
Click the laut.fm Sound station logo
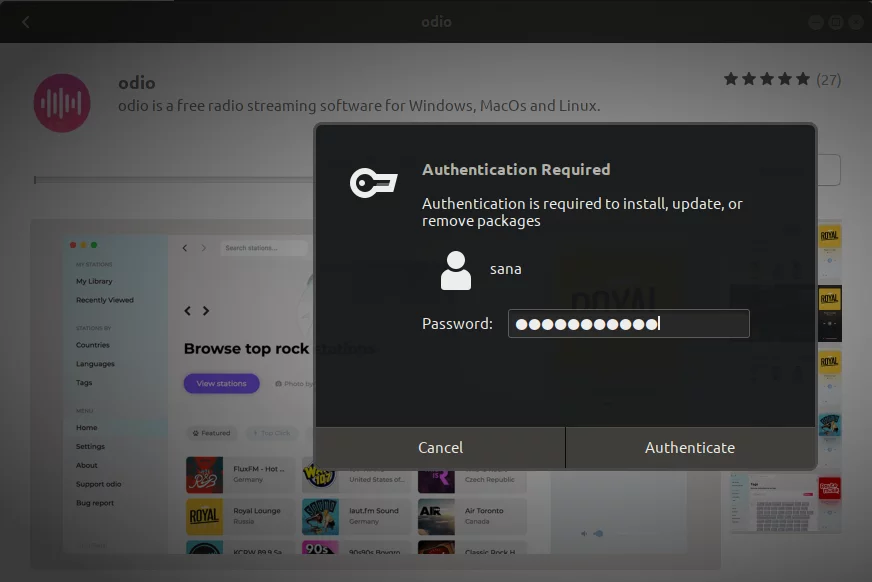point(320,517)
